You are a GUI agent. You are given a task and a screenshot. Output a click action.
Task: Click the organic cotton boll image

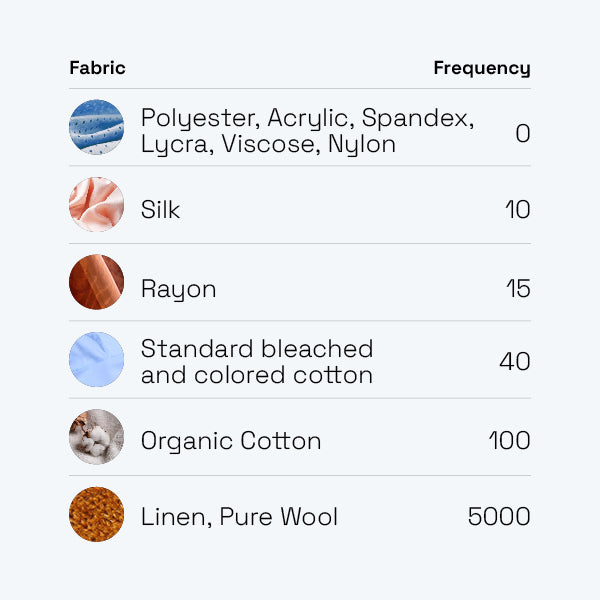96,437
